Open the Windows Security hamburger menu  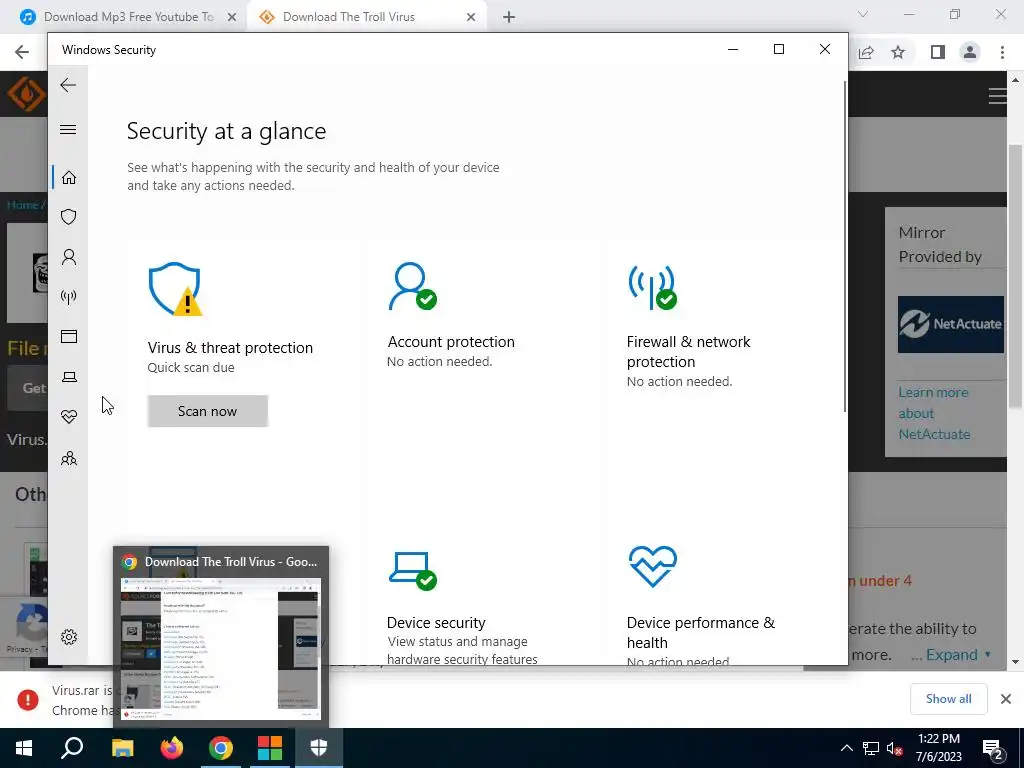click(x=68, y=129)
